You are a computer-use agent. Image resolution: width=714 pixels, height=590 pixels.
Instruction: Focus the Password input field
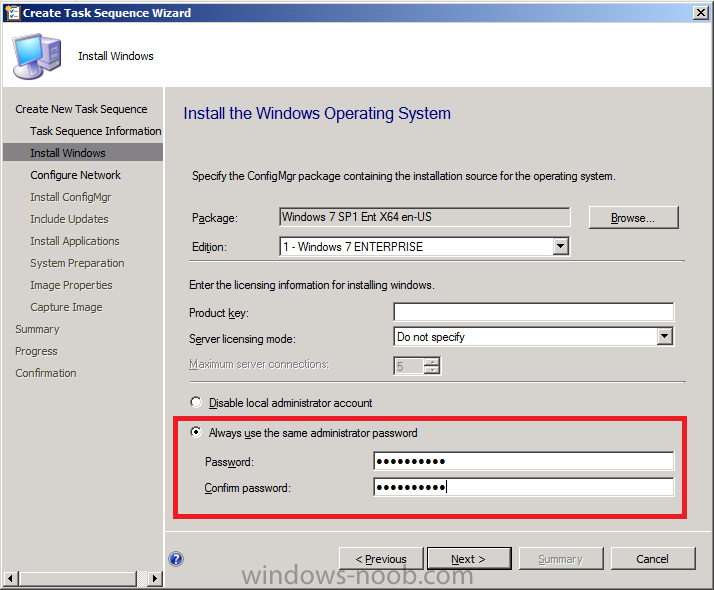523,461
